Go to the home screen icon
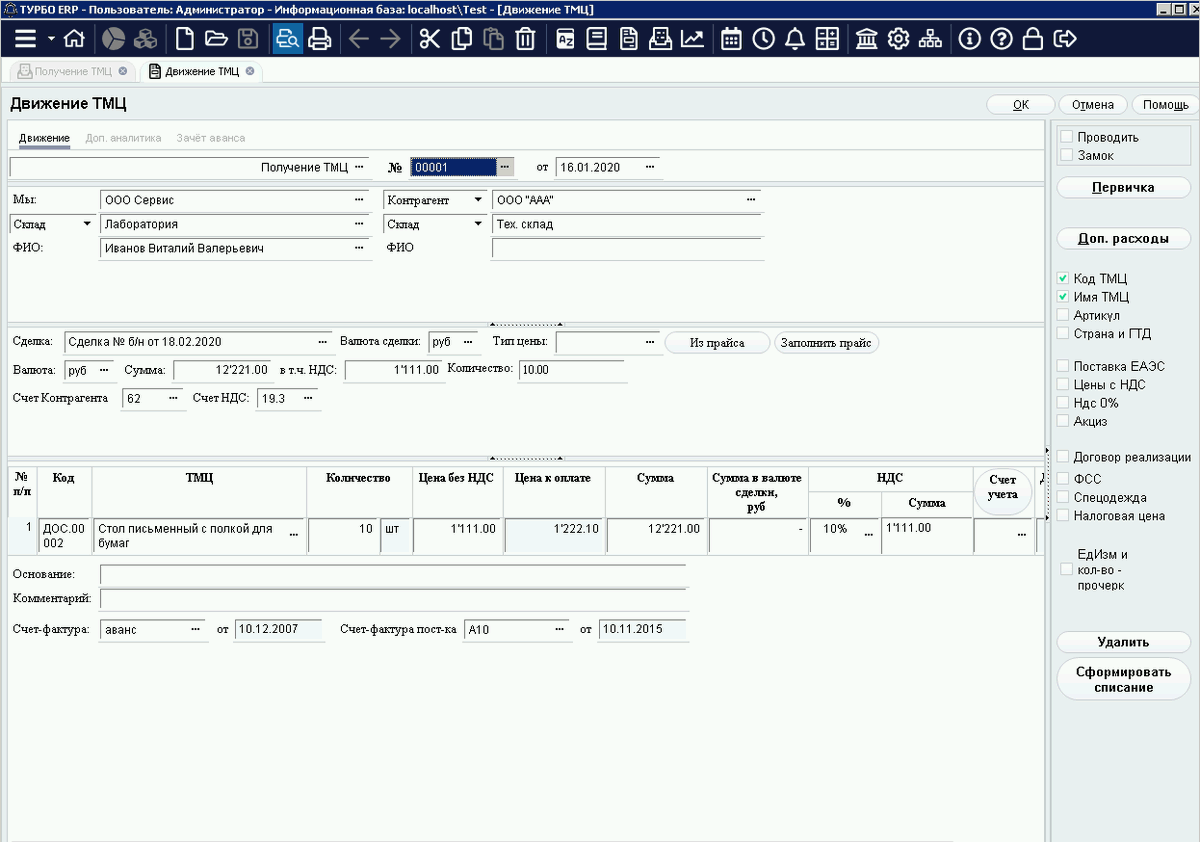Screen dimensions: 1200x842 74,39
